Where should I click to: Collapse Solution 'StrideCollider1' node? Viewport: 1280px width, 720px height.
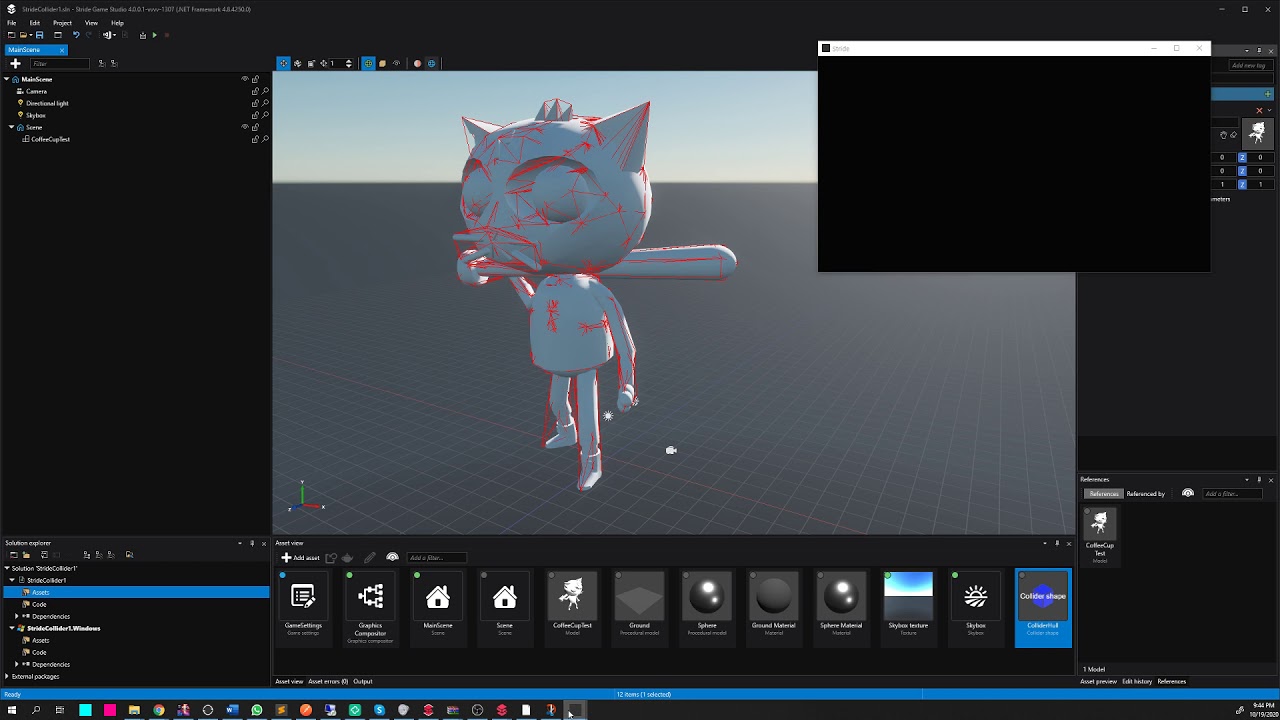pos(7,568)
